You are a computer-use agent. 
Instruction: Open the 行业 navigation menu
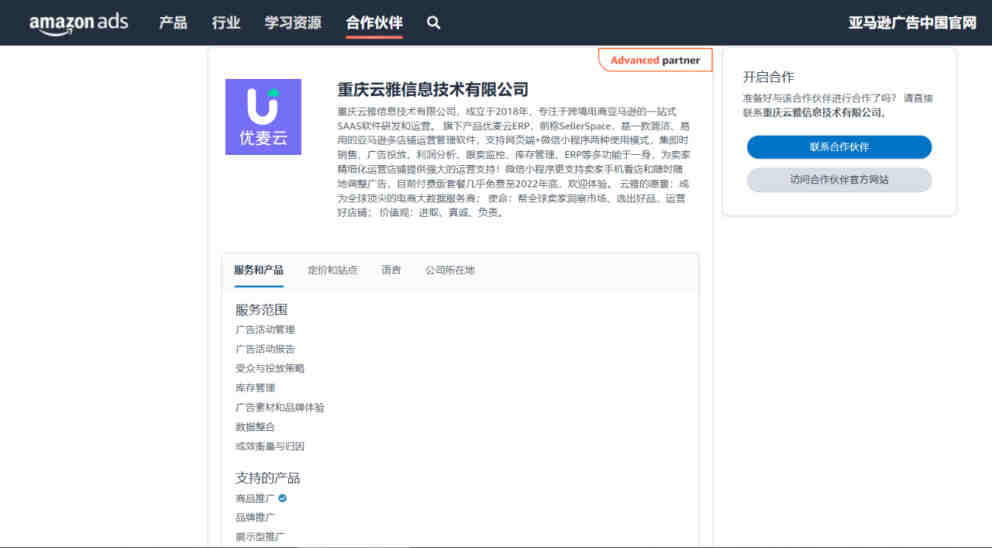pos(226,23)
